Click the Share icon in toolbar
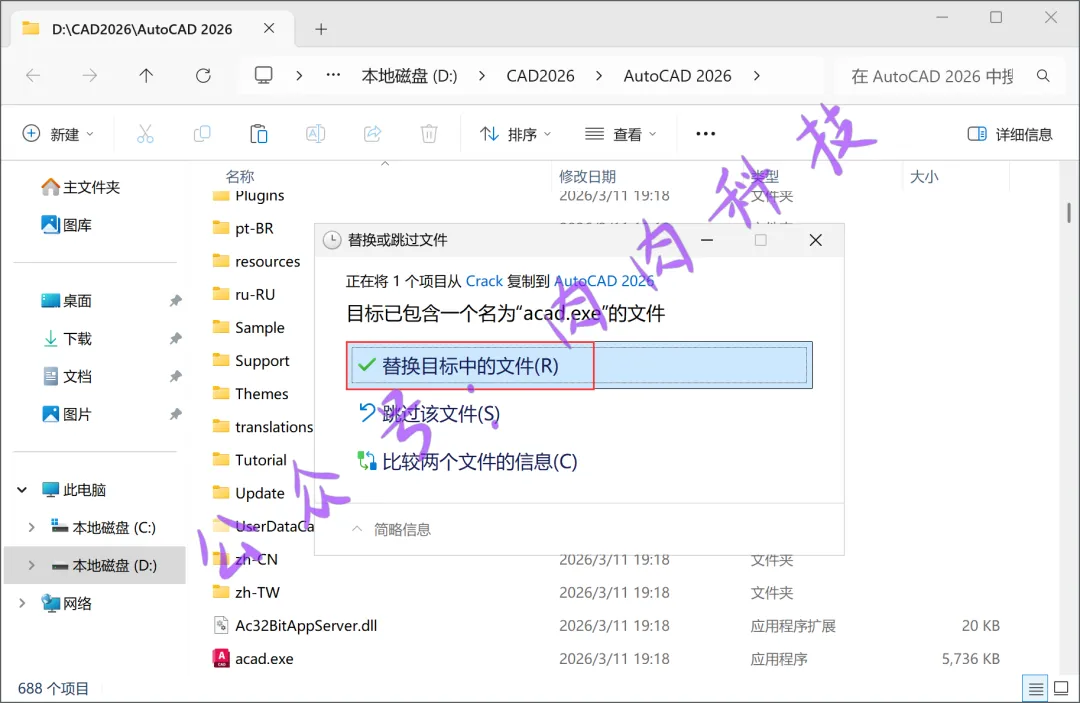The height and width of the screenshot is (703, 1080). coord(373,134)
